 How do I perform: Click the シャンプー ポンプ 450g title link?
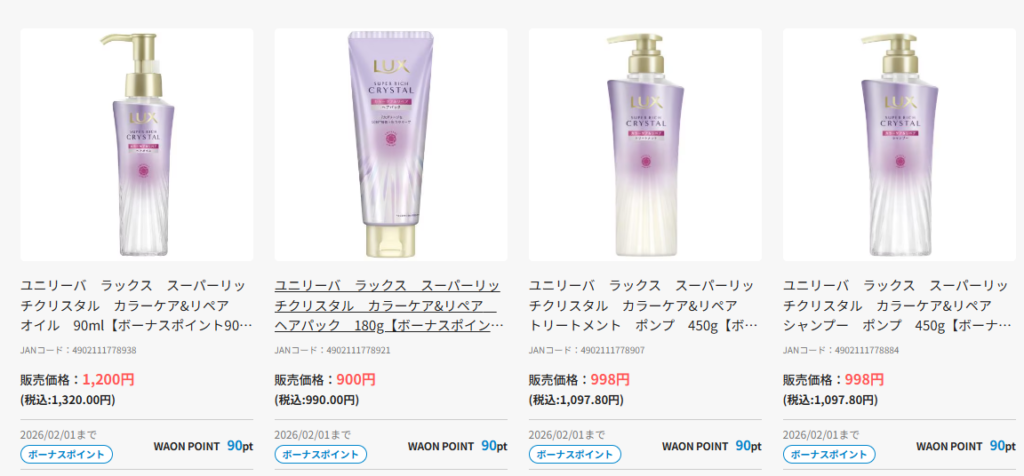click(x=898, y=306)
